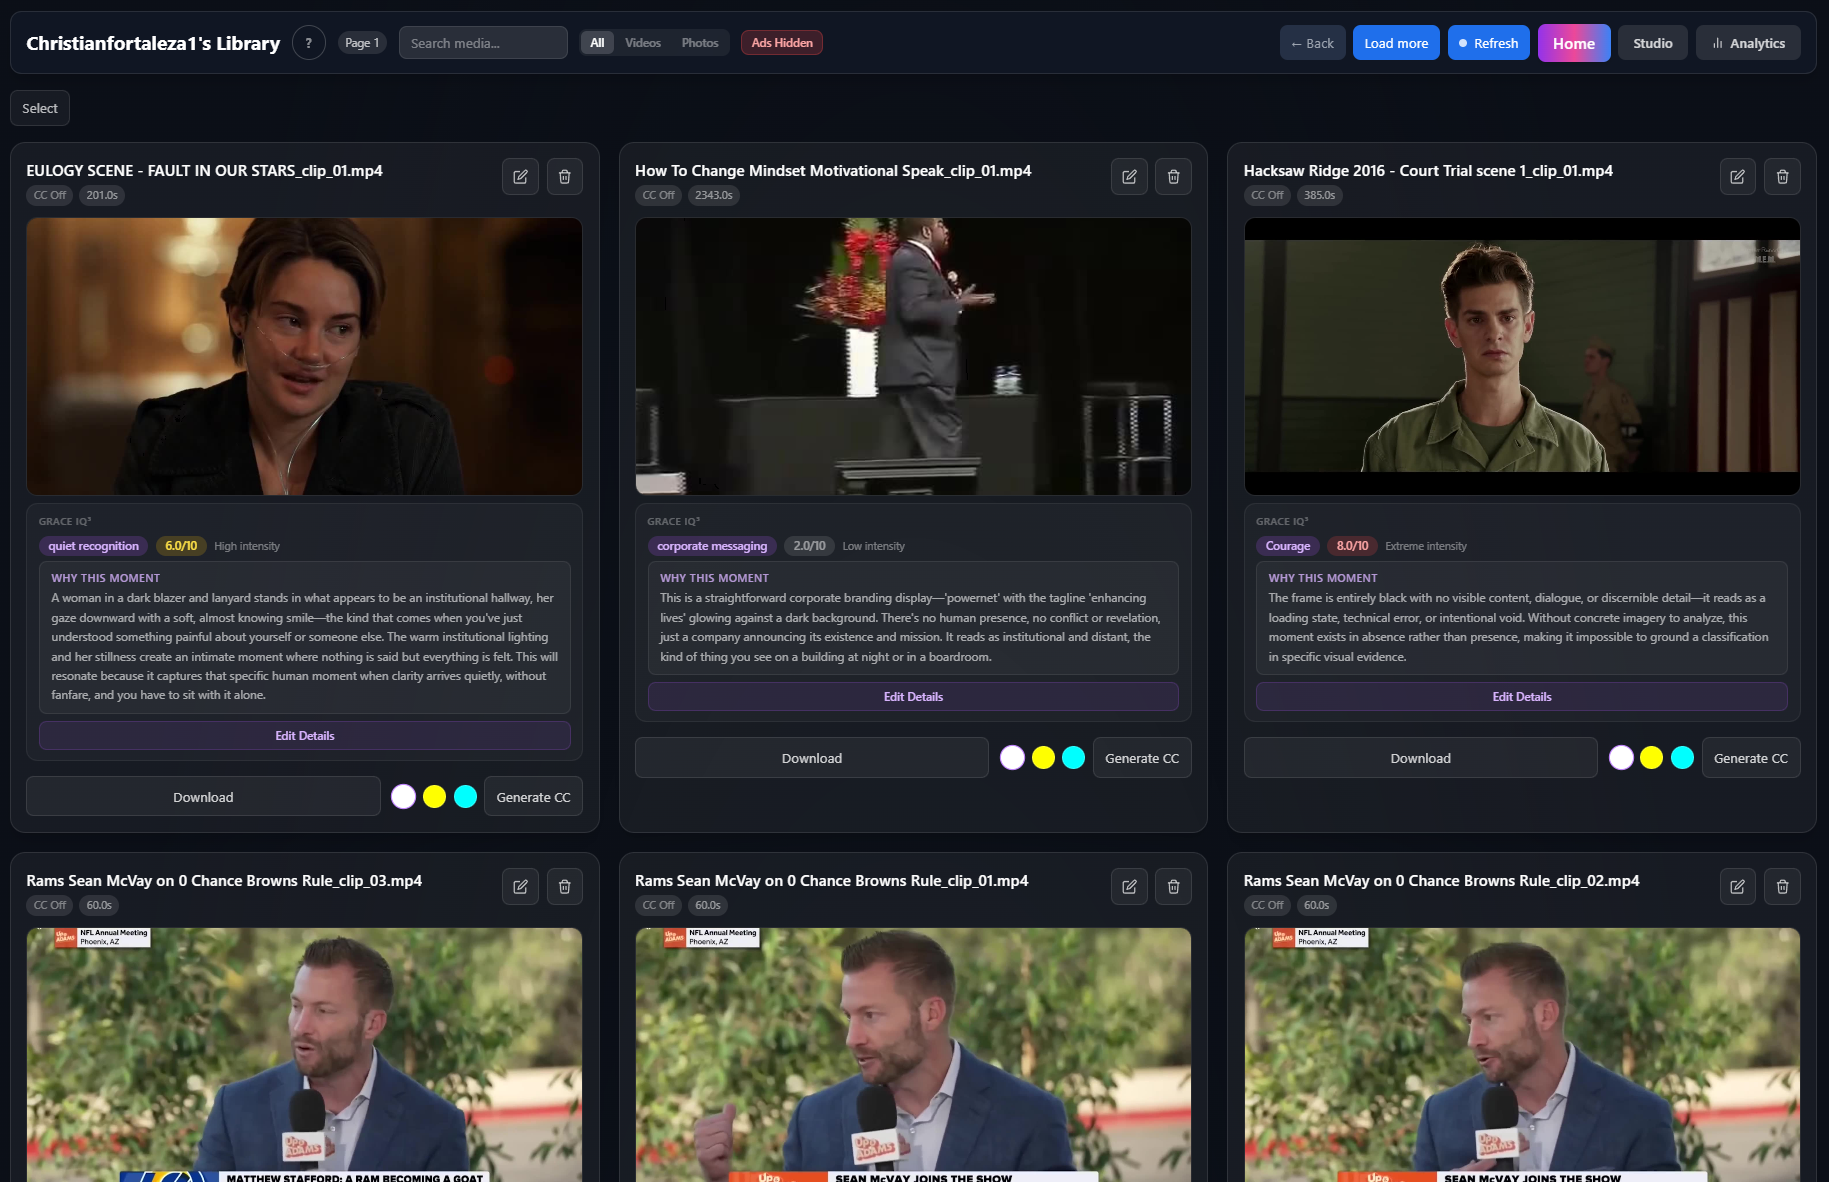Download the EULOGY SCENE clip
Image resolution: width=1829 pixels, height=1182 pixels.
point(203,797)
